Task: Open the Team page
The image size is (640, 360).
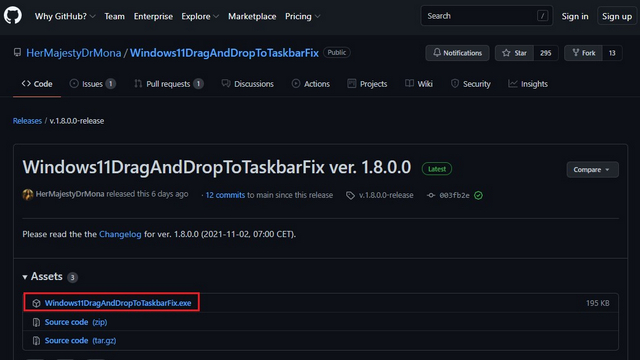Action: tap(114, 16)
